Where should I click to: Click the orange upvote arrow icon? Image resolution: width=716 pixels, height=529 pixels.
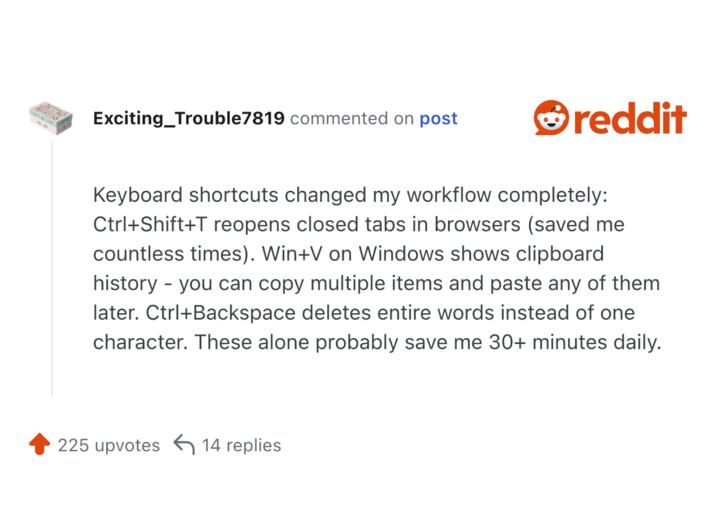tap(39, 445)
